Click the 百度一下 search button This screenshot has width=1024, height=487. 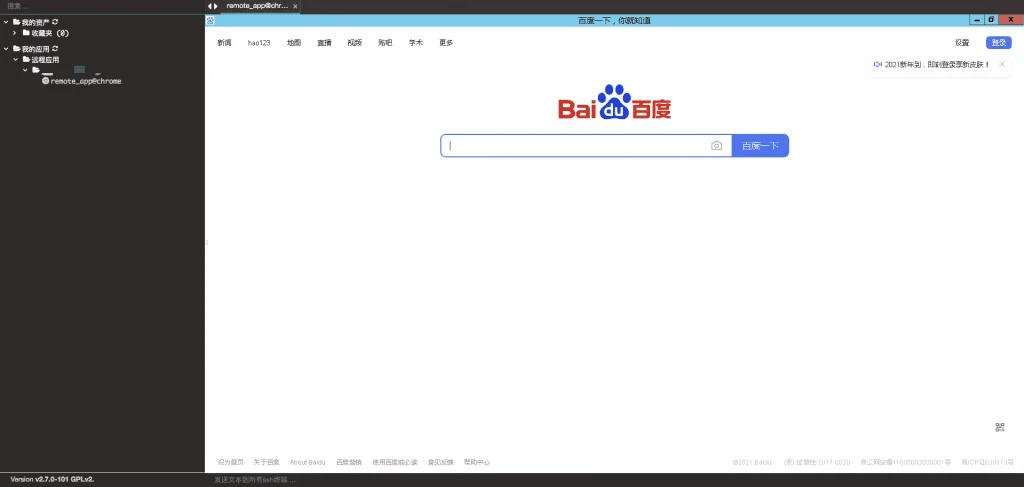click(760, 146)
